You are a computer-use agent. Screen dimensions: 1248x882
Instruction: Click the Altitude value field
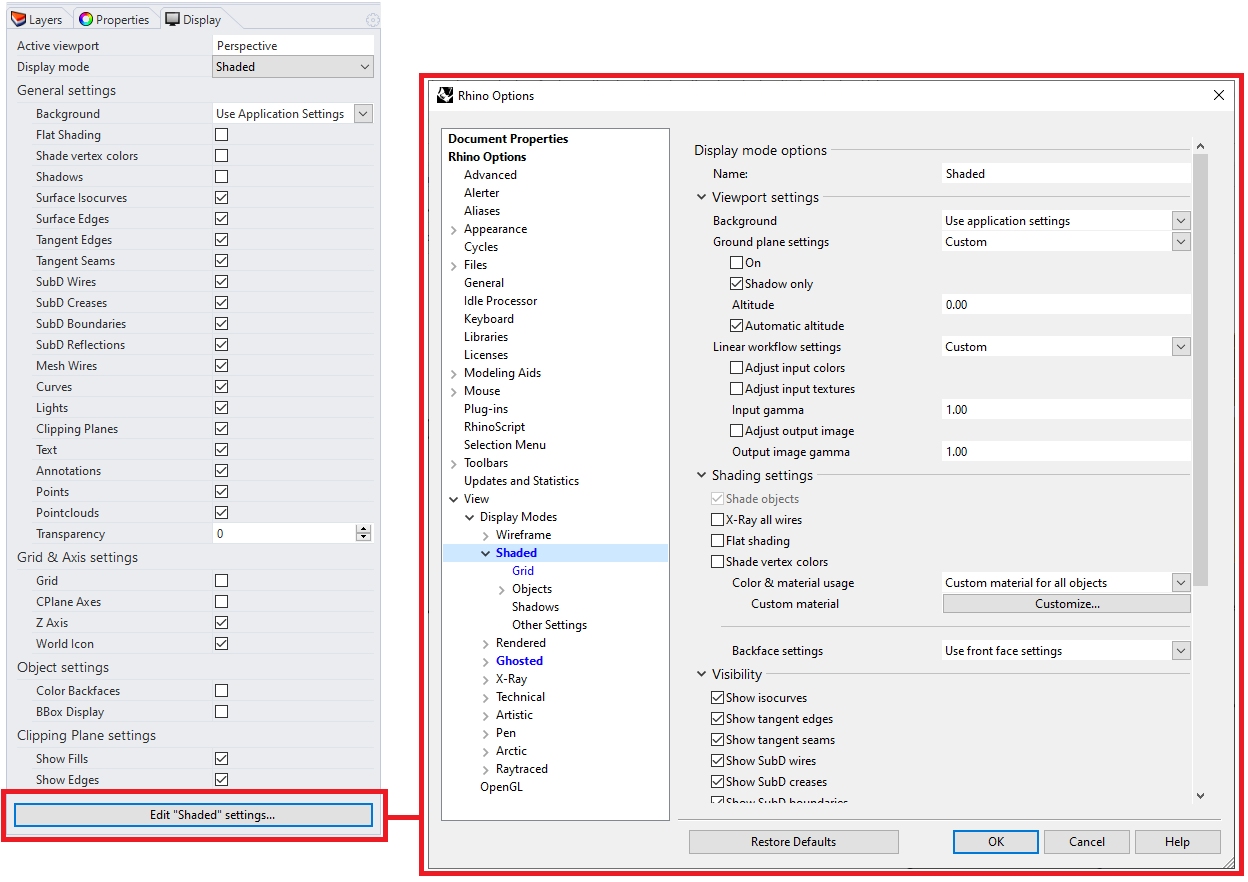1066,305
